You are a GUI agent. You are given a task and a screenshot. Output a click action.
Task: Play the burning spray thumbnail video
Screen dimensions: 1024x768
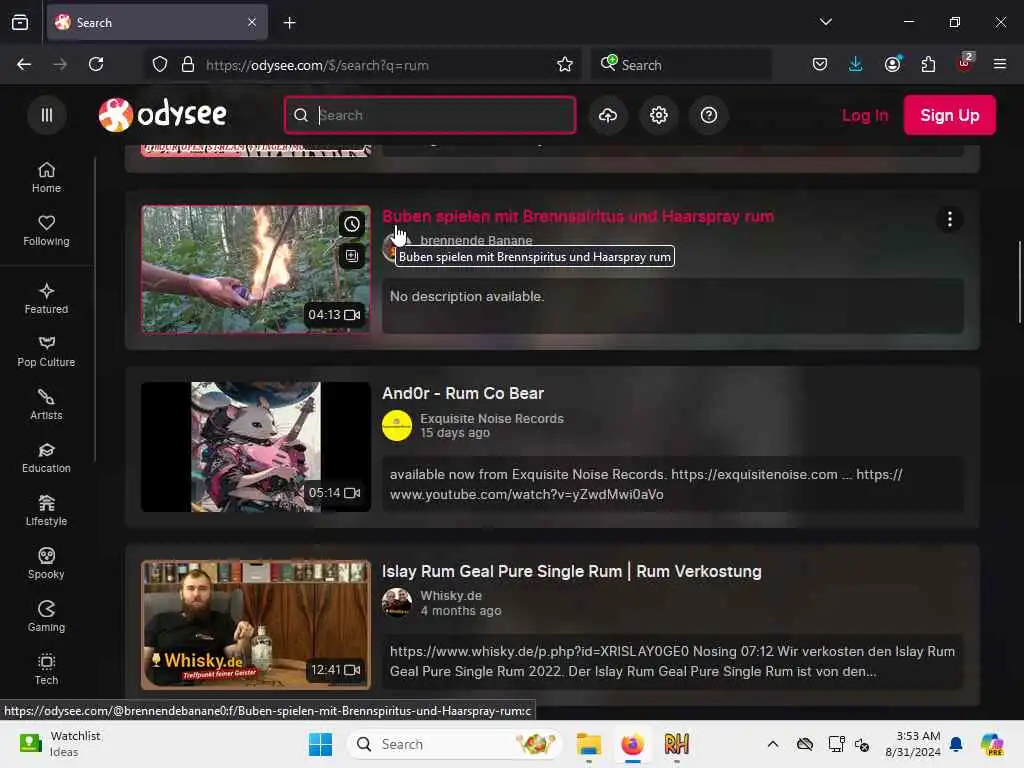tap(256, 270)
